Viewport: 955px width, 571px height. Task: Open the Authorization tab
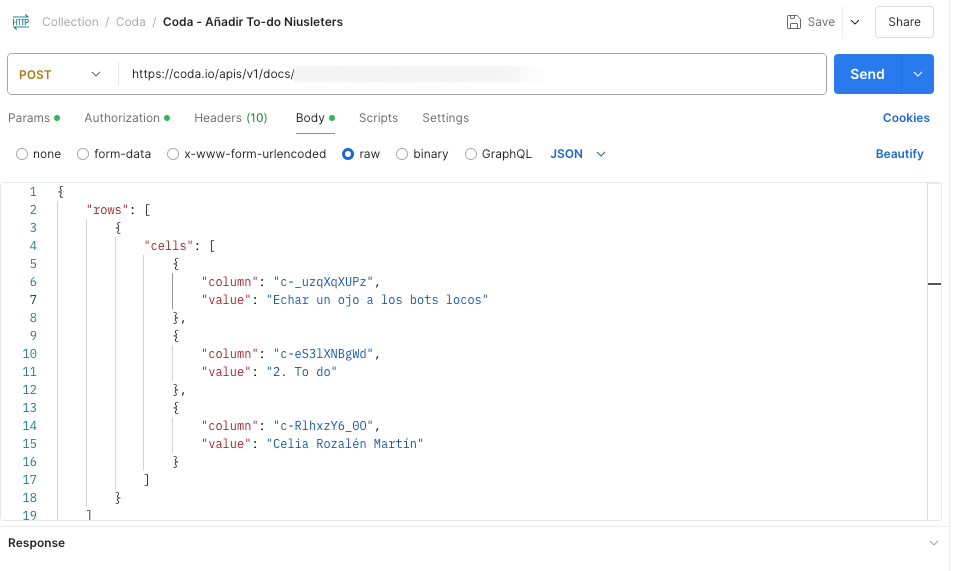pos(122,118)
